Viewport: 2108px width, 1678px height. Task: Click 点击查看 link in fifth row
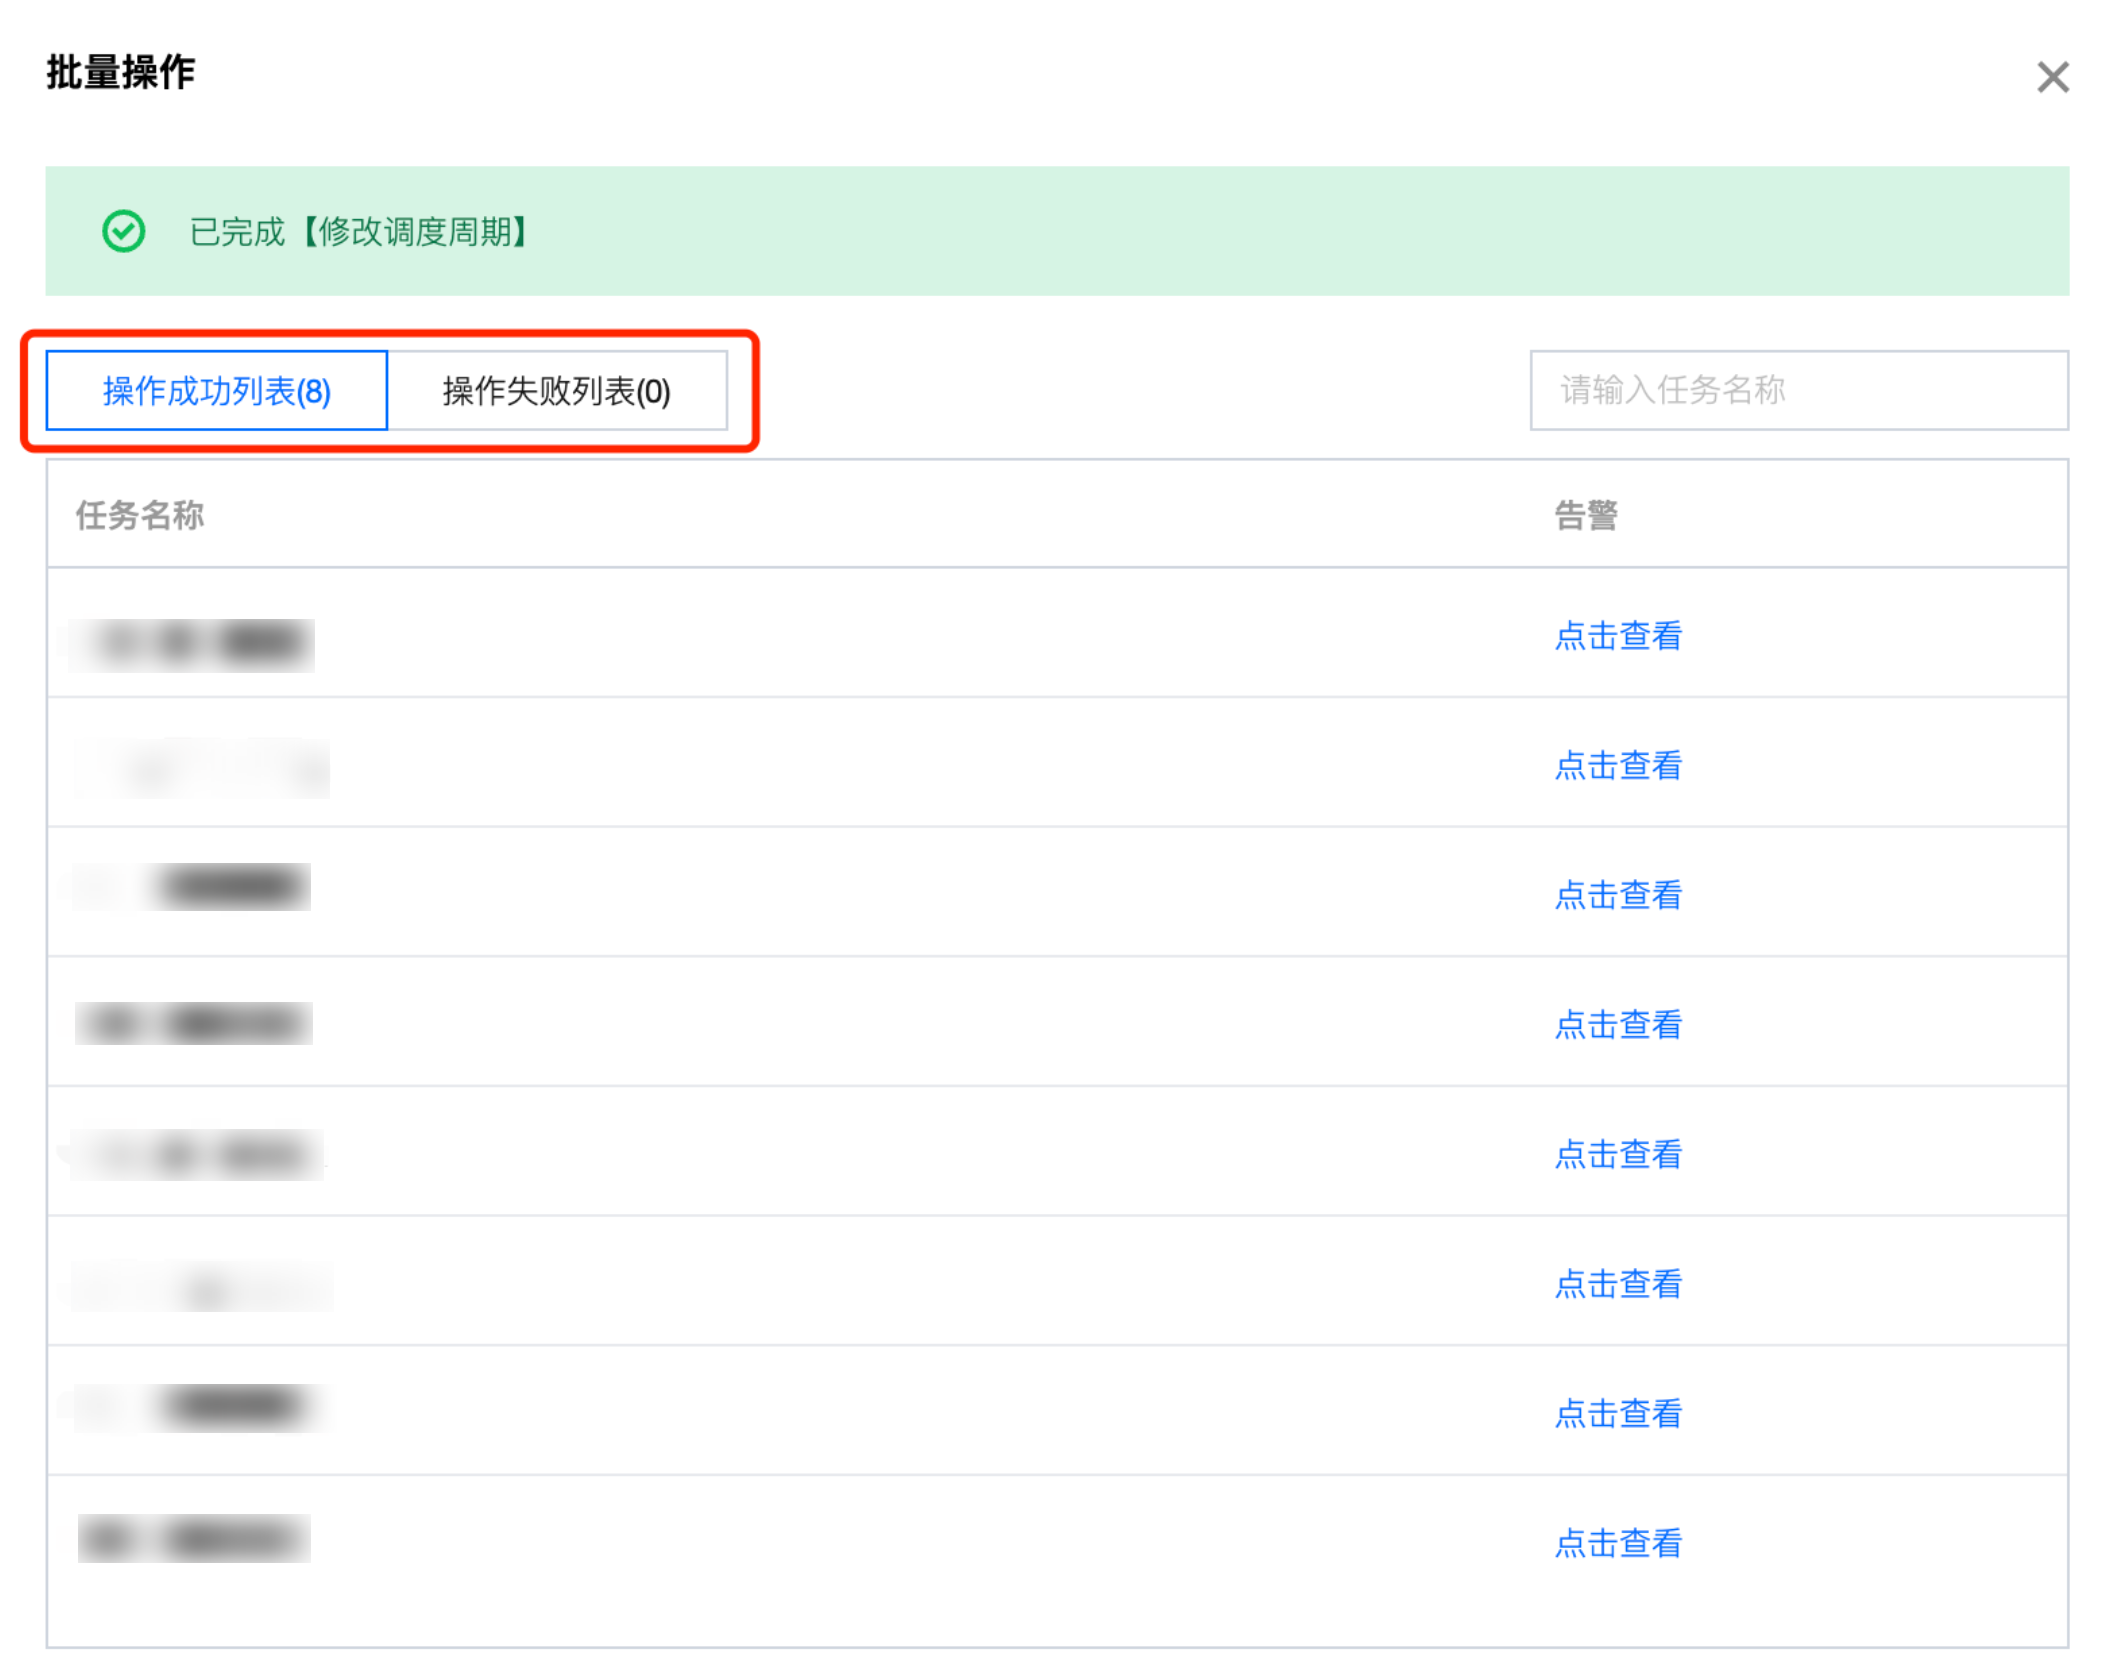pyautogui.click(x=1617, y=1155)
